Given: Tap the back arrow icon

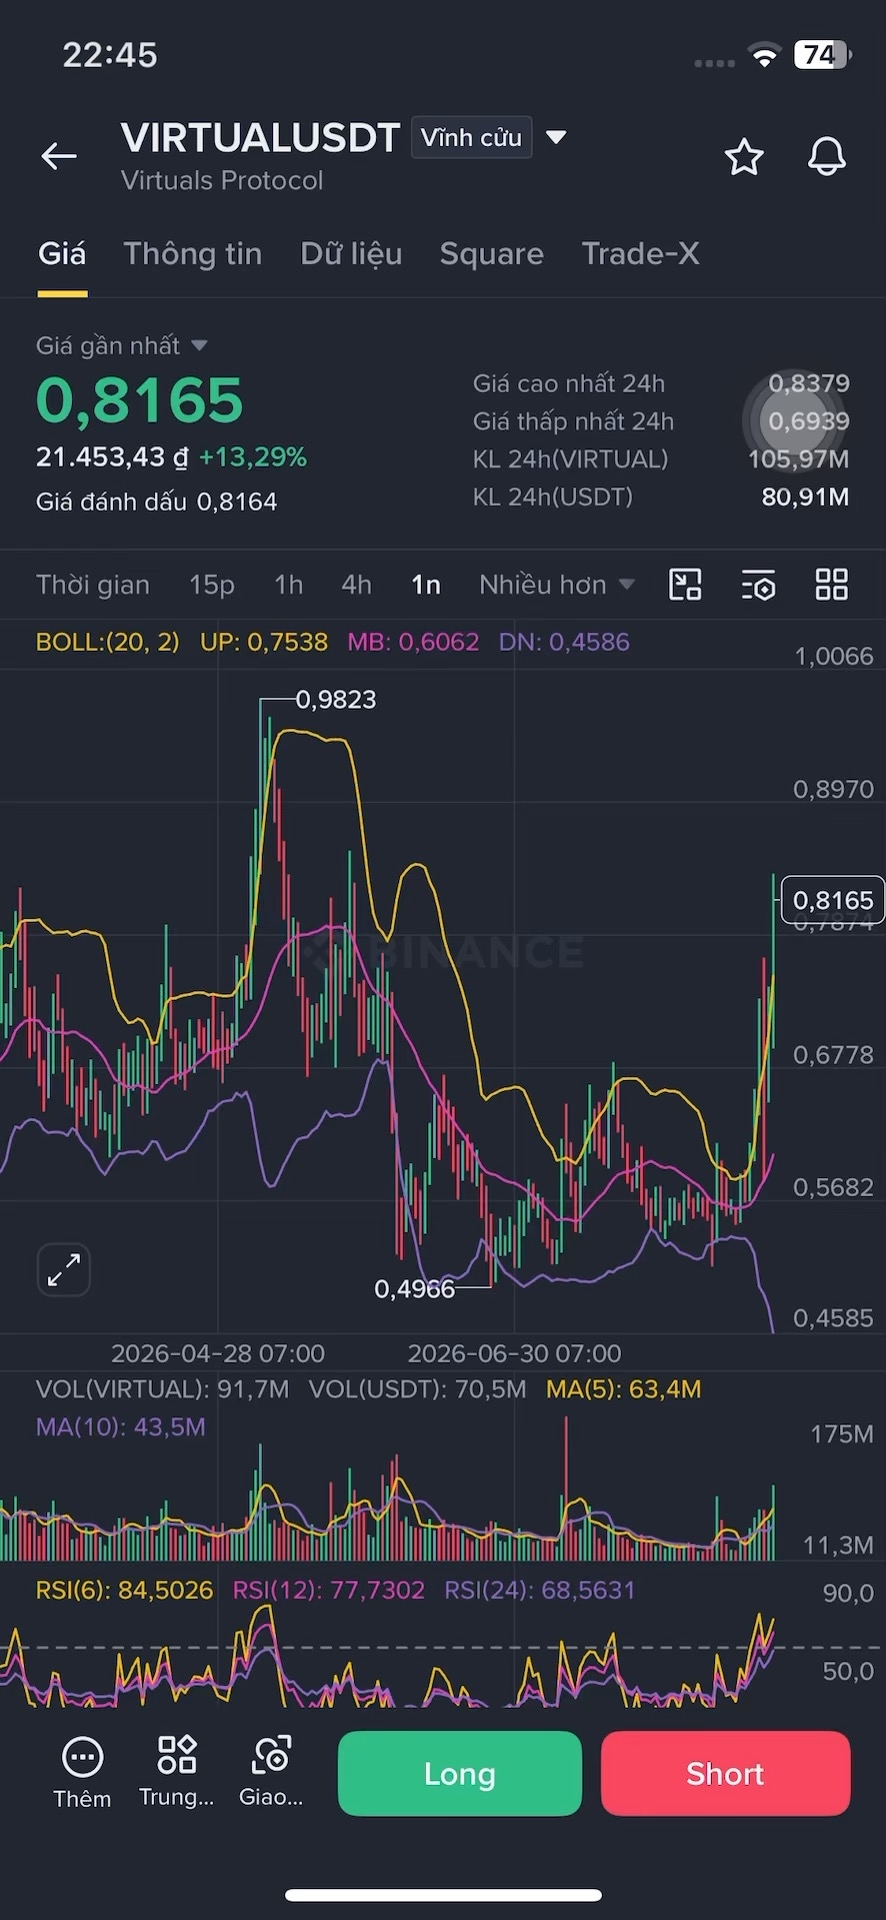Looking at the screenshot, I should 59,156.
